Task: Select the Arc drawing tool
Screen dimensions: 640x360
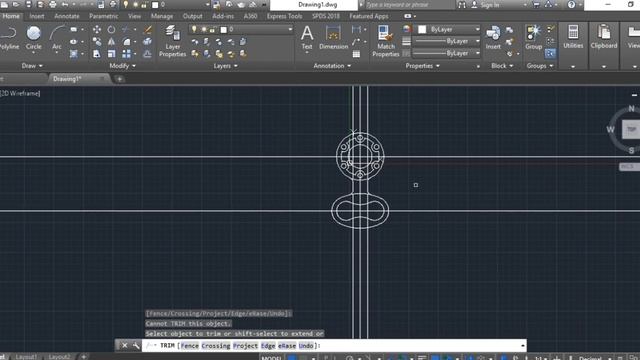Action: (57, 38)
